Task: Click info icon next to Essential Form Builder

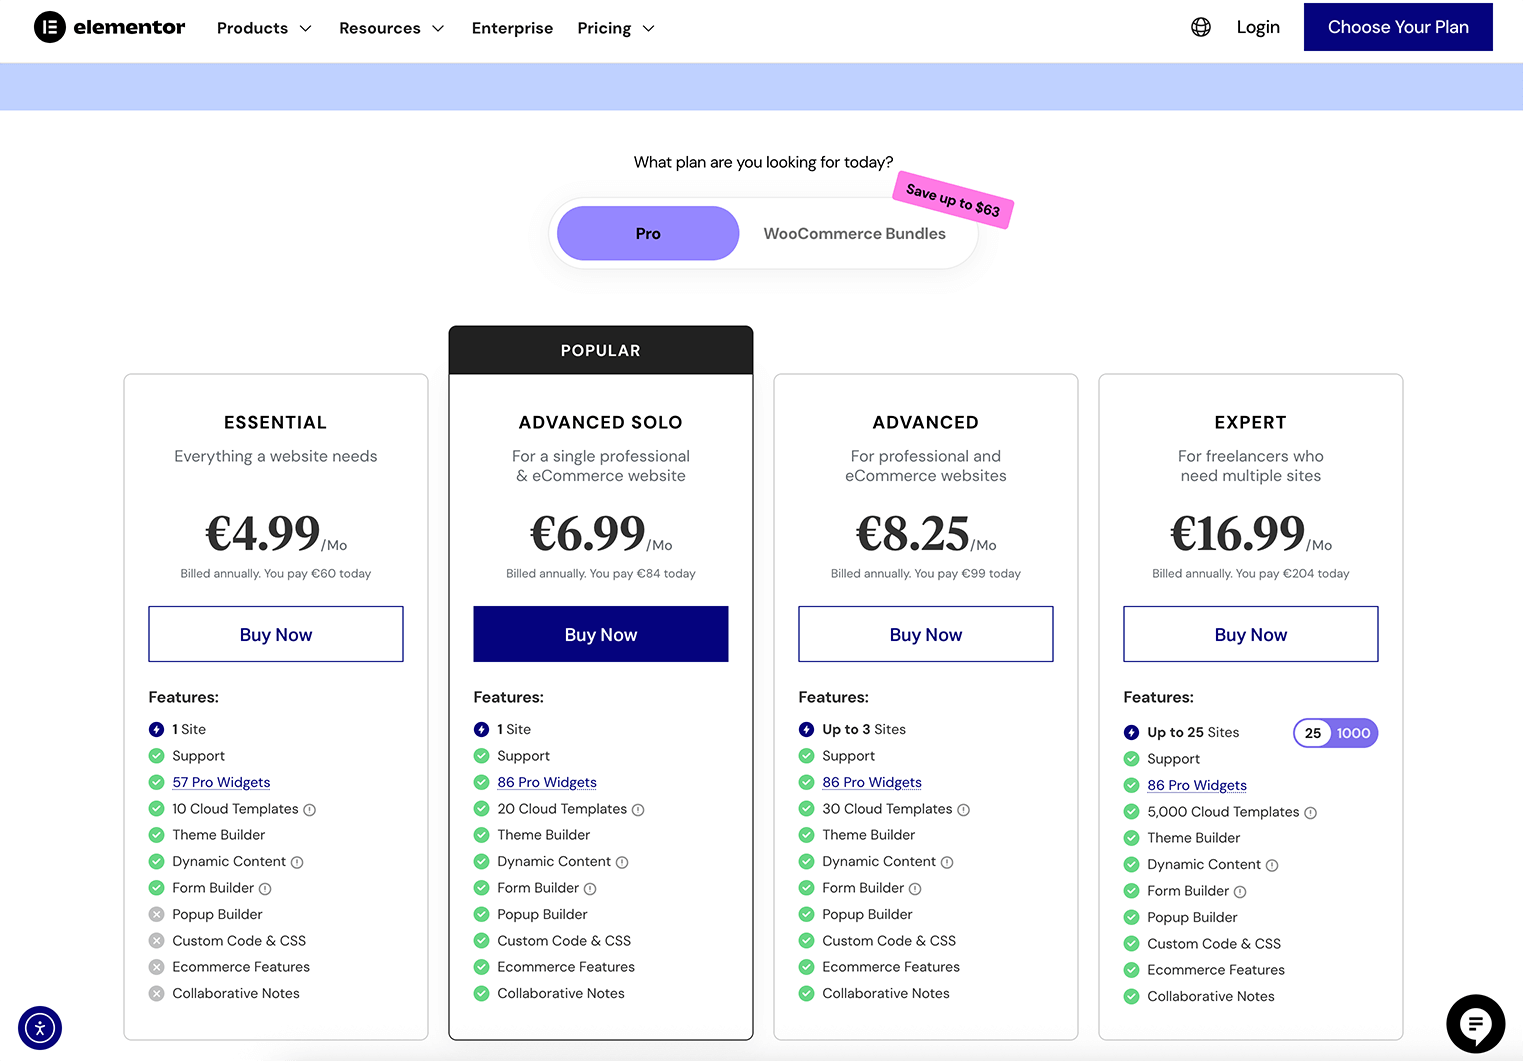Action: pos(265,889)
